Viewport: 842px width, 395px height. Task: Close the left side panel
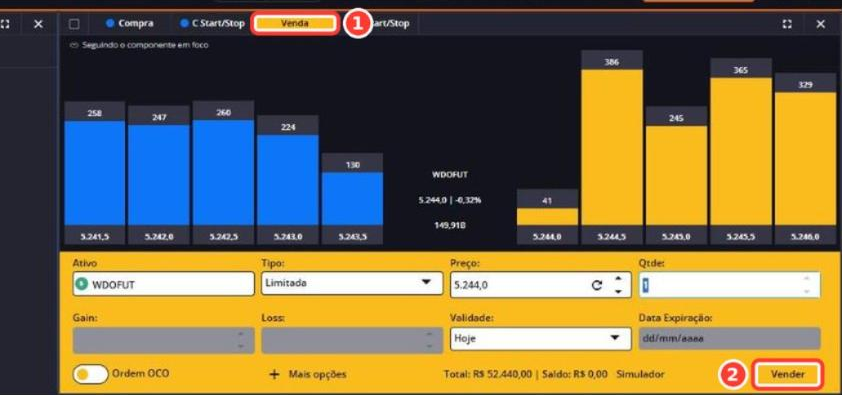coord(38,24)
